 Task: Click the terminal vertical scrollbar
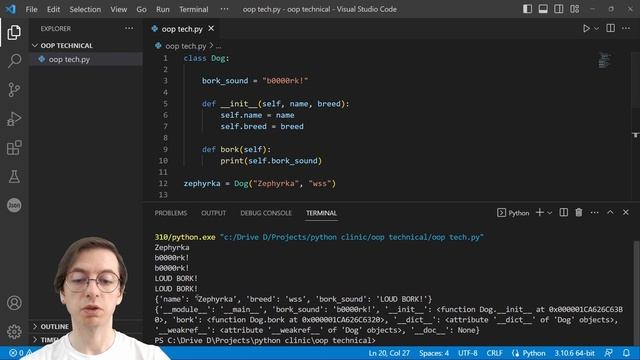[x=636, y=292]
